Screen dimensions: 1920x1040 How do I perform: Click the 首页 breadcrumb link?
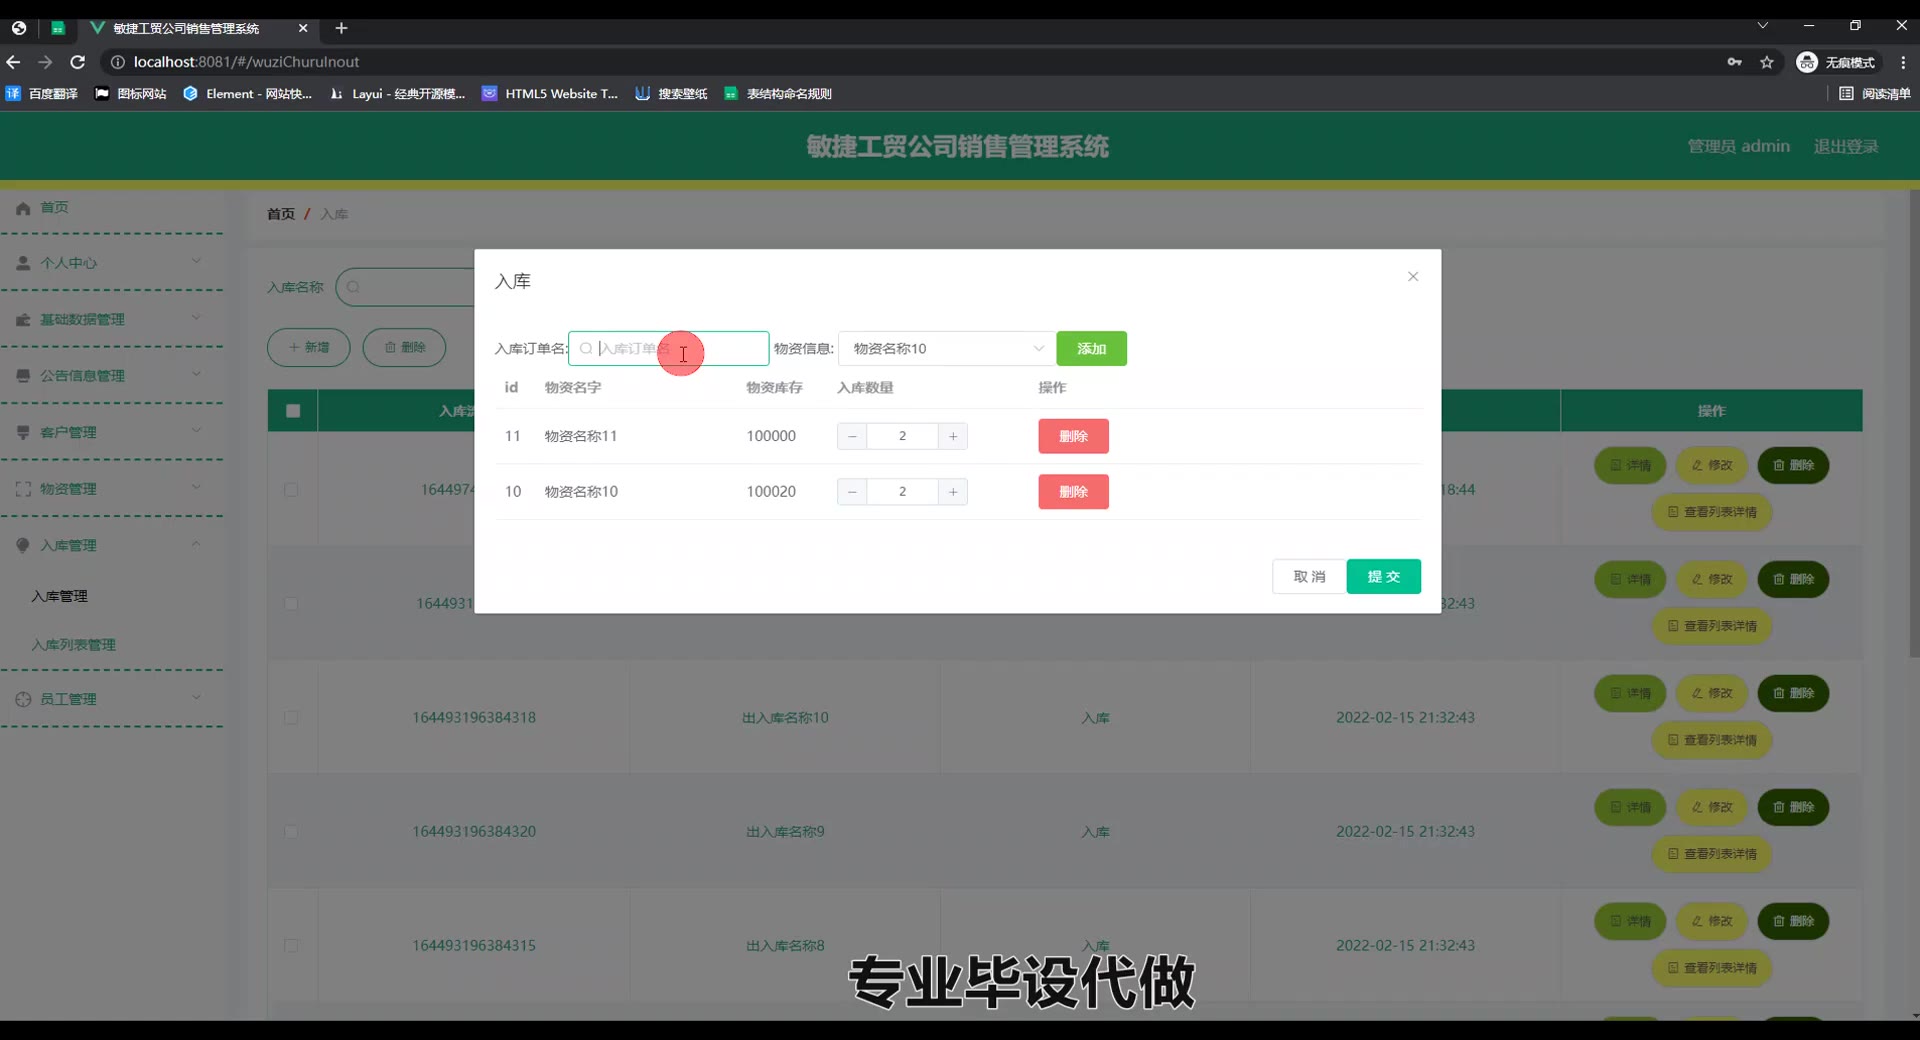coord(281,214)
